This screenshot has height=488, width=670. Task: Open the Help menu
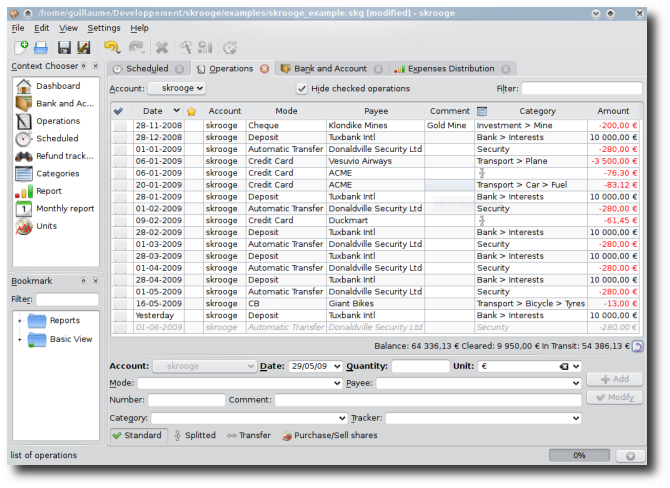[x=139, y=28]
